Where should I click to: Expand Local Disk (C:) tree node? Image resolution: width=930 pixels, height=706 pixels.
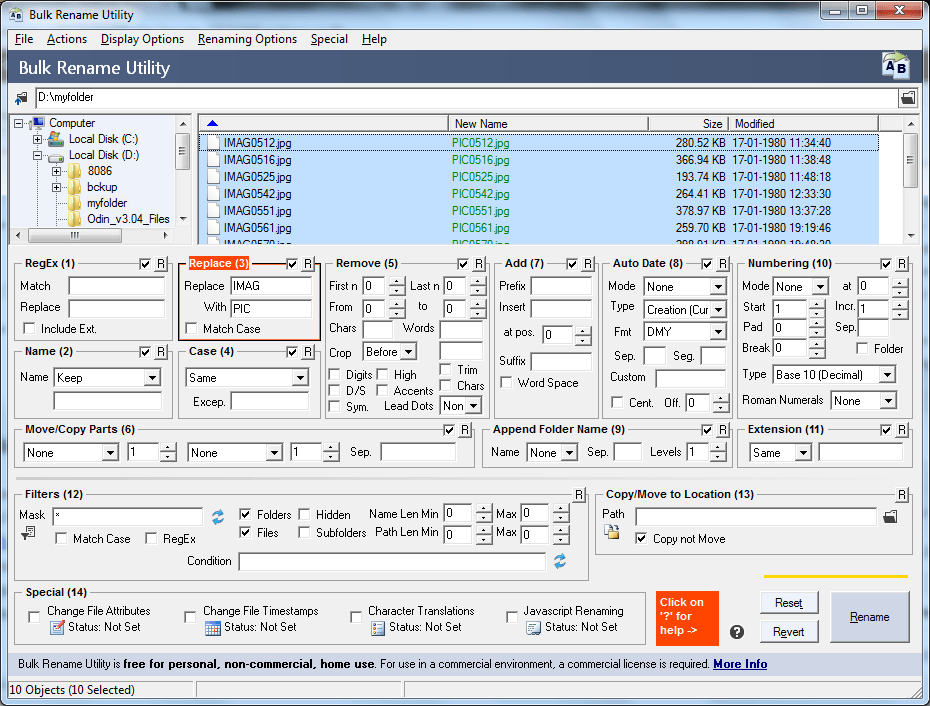(x=37, y=140)
